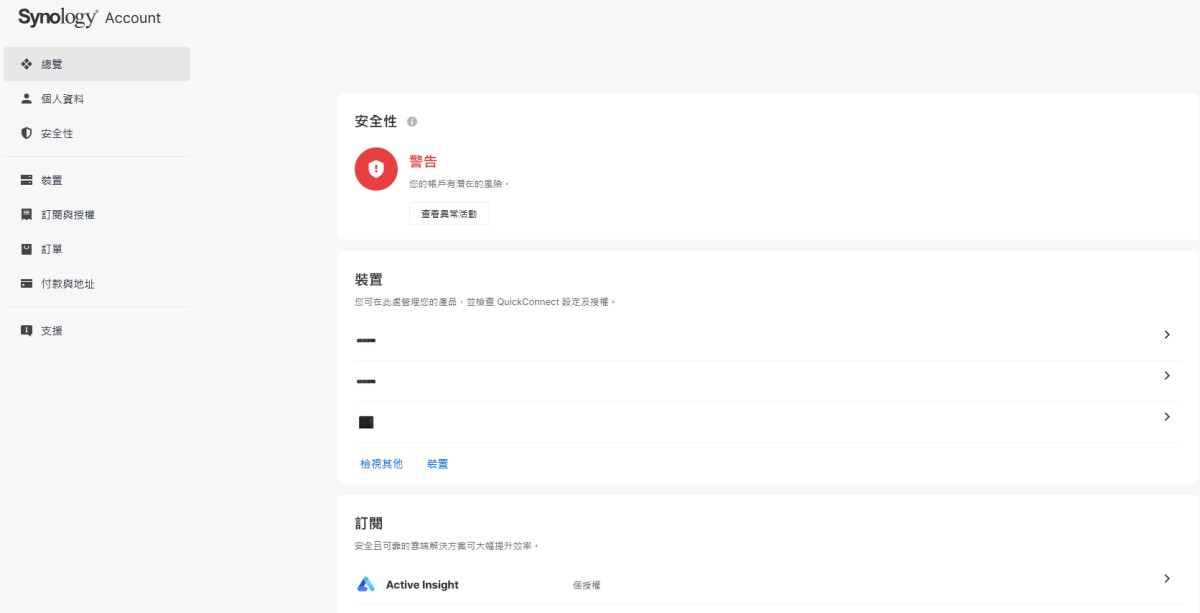Click the Active Insight logo icon
1200x613 pixels.
pyautogui.click(x=366, y=585)
